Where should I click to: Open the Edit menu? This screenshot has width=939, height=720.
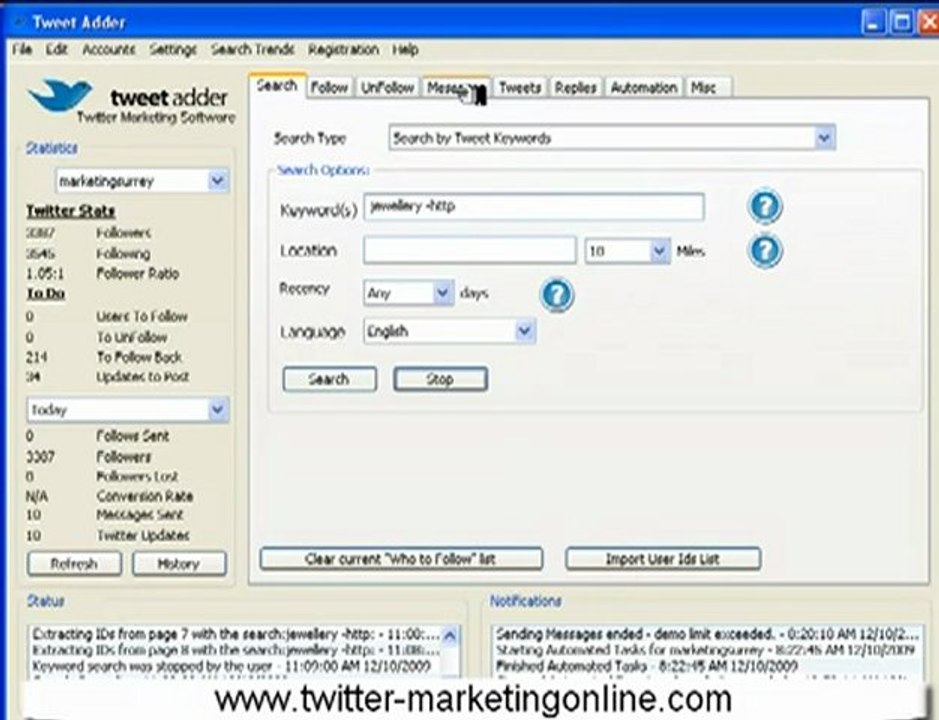[x=57, y=49]
